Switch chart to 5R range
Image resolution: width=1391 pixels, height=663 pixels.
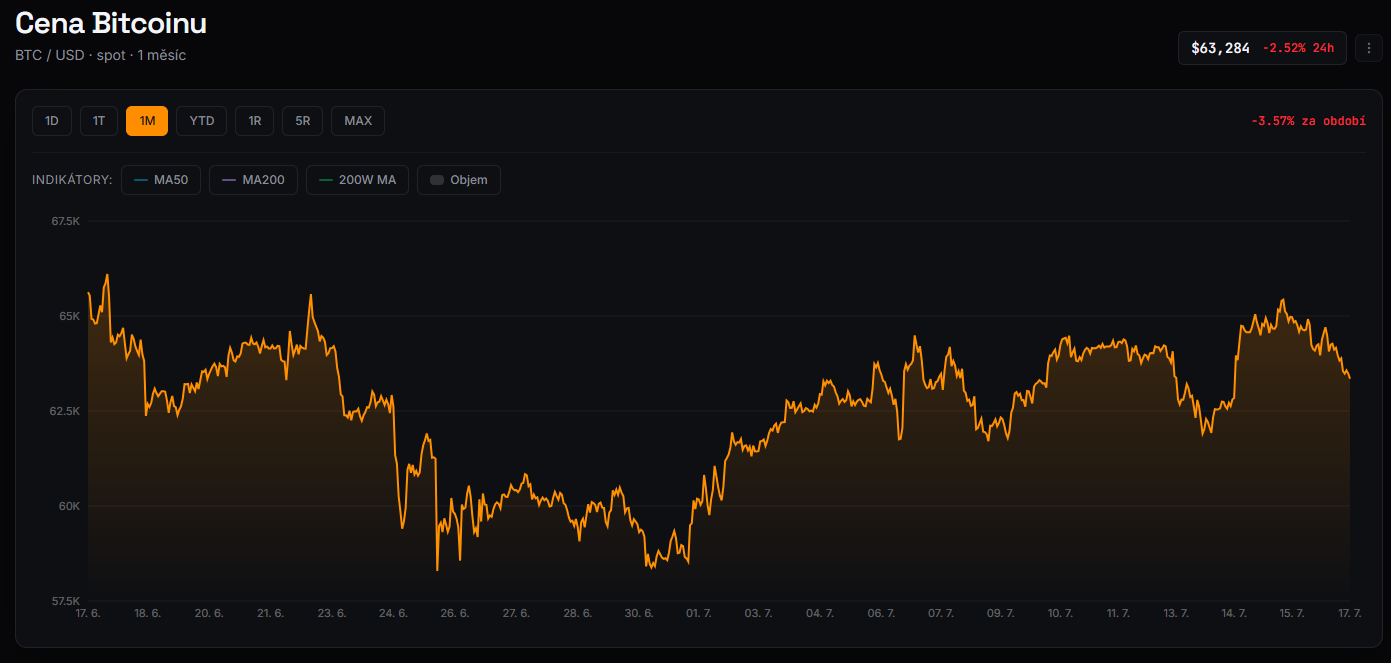(x=302, y=121)
